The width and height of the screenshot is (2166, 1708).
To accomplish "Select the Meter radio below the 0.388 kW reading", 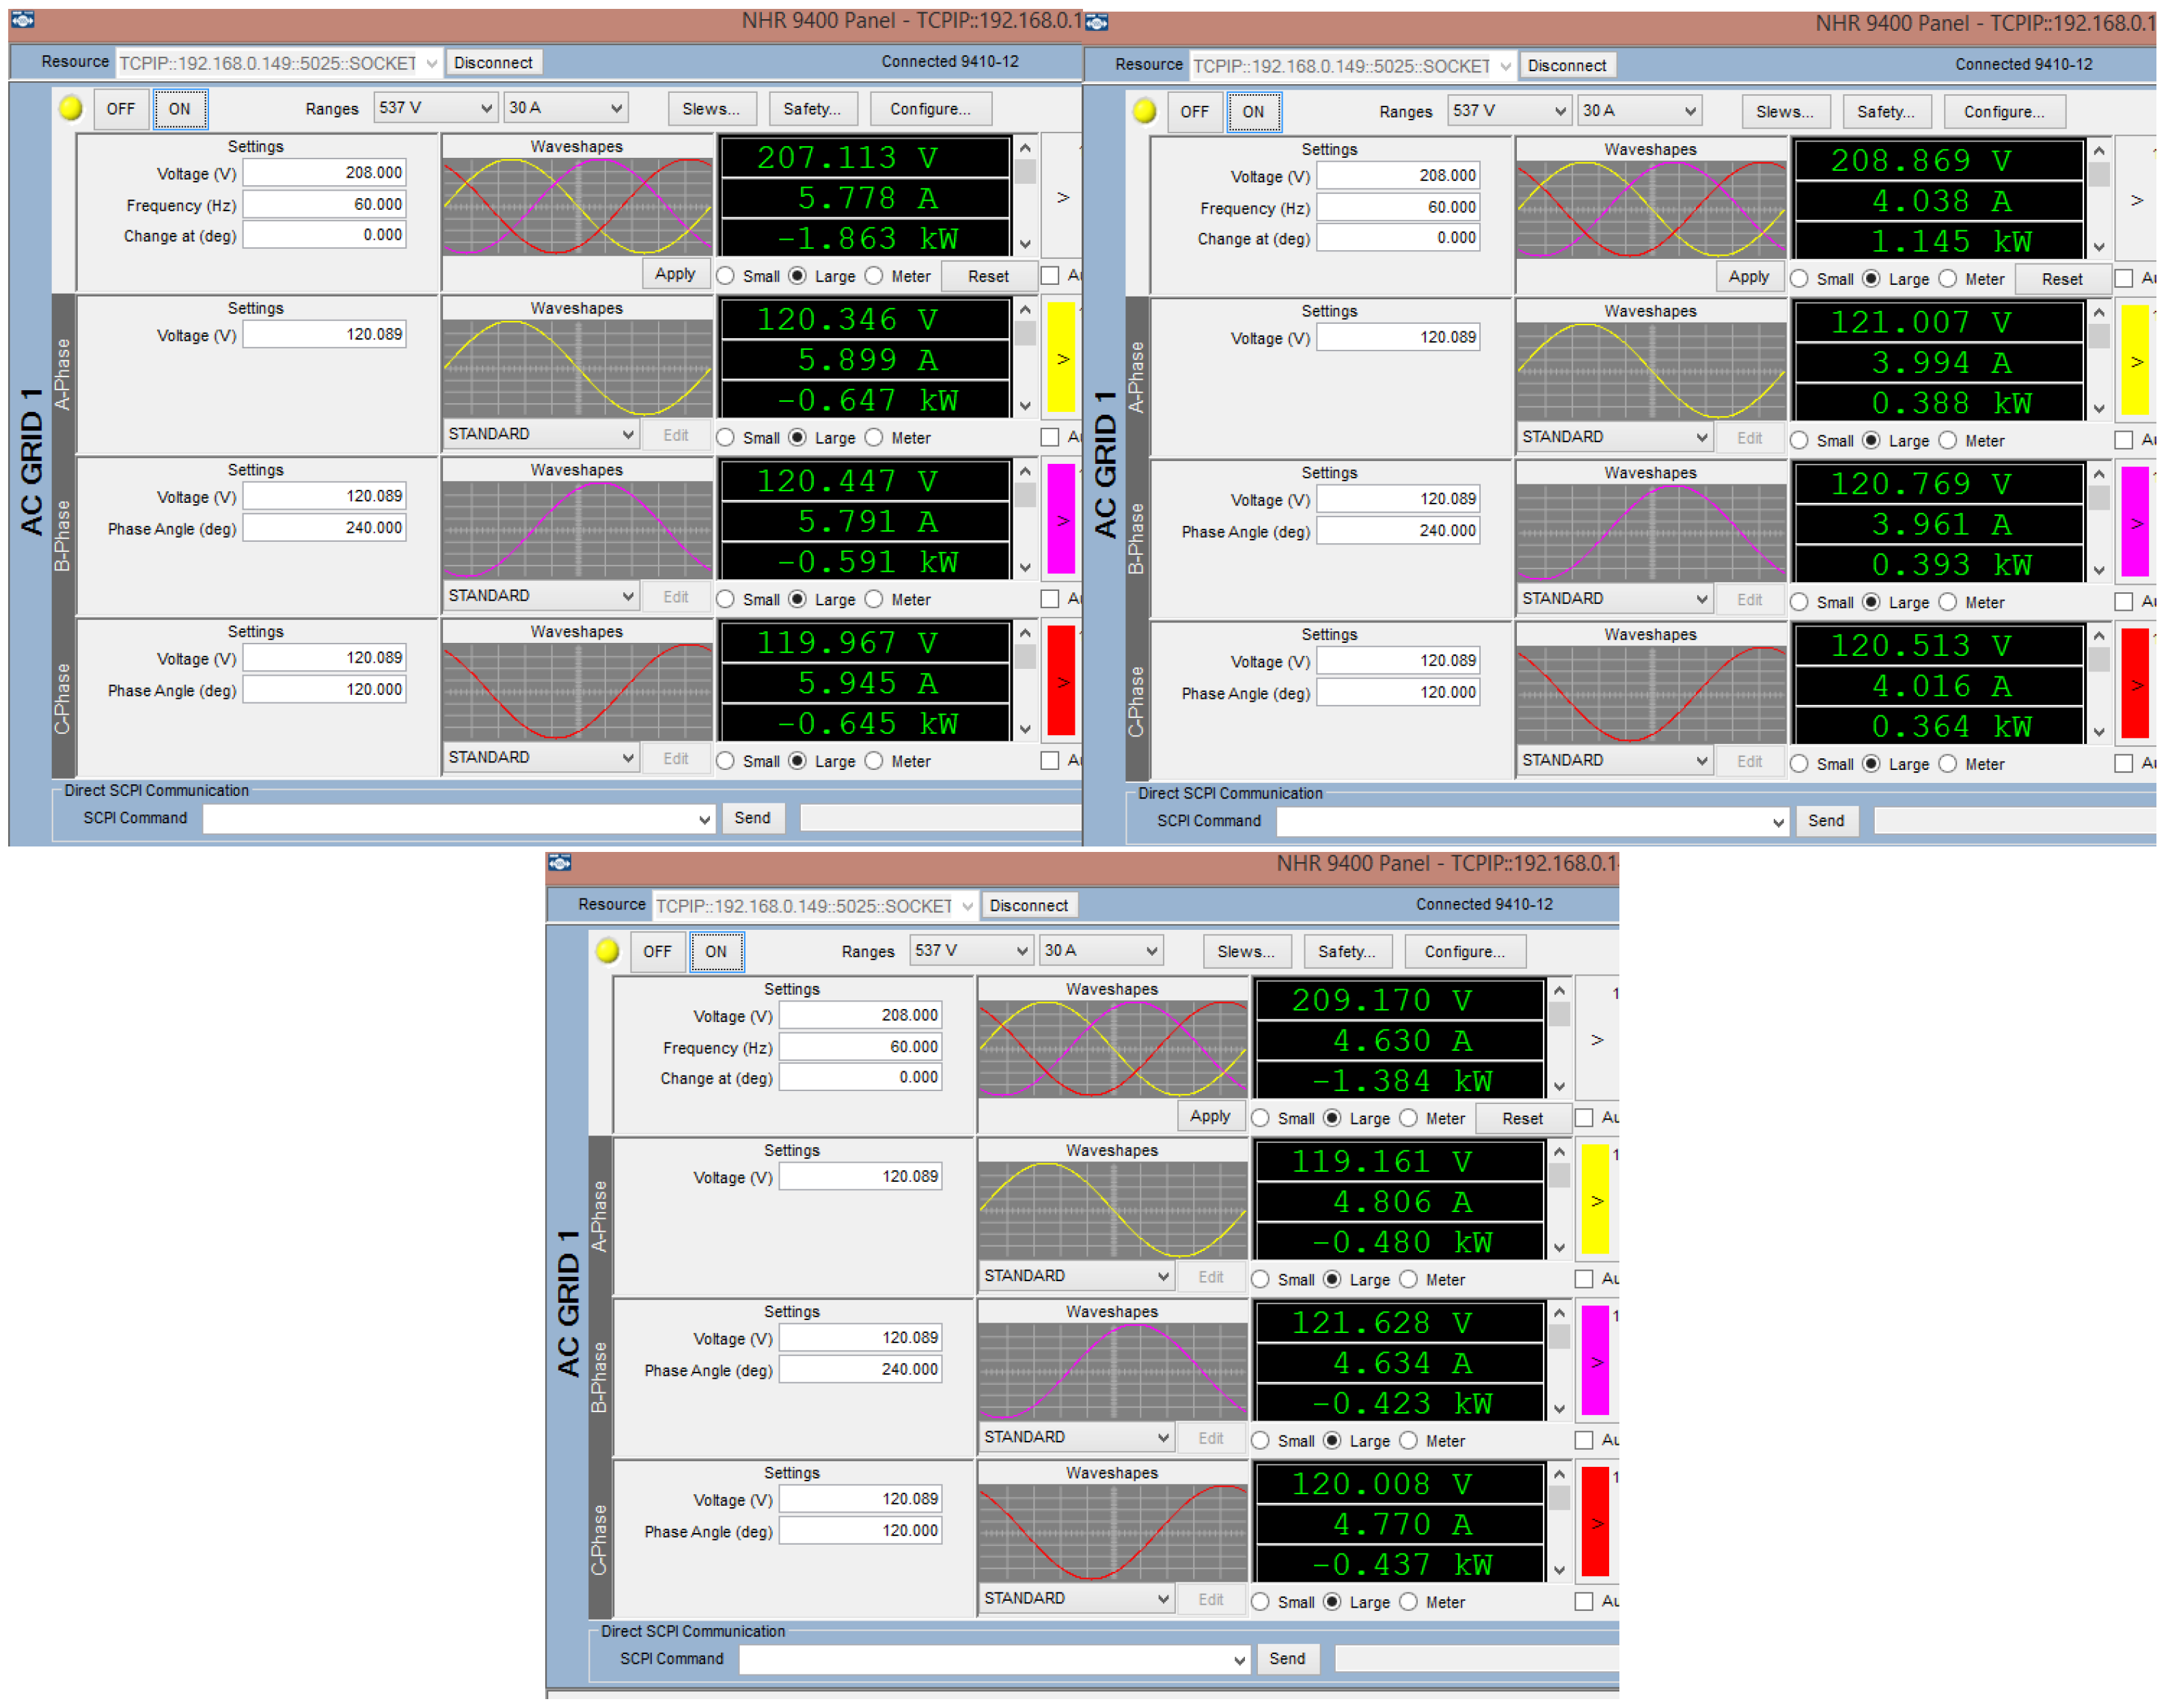I will 1949,441.
